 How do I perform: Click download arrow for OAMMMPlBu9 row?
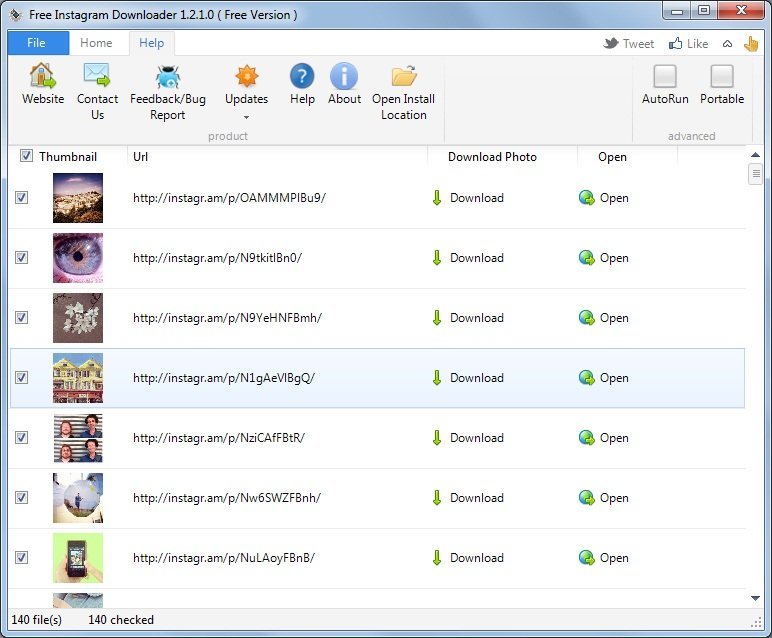(437, 198)
